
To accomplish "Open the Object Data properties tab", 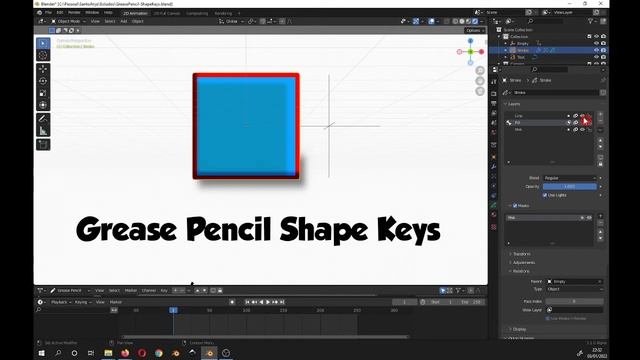I will [x=493, y=205].
